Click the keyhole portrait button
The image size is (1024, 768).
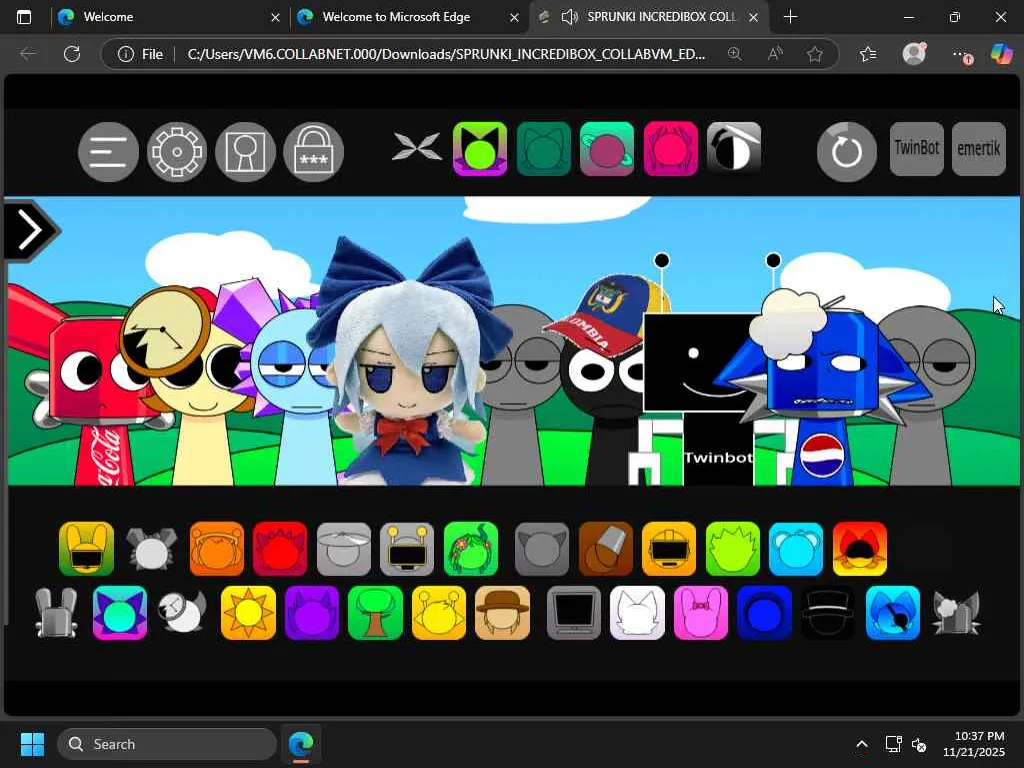[246, 152]
